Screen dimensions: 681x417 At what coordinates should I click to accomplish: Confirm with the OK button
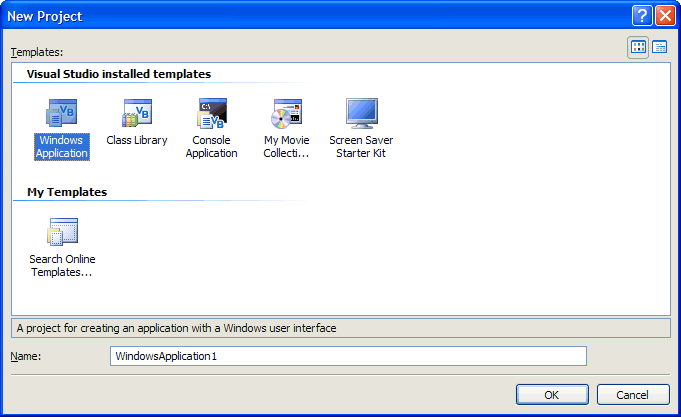[x=552, y=394]
